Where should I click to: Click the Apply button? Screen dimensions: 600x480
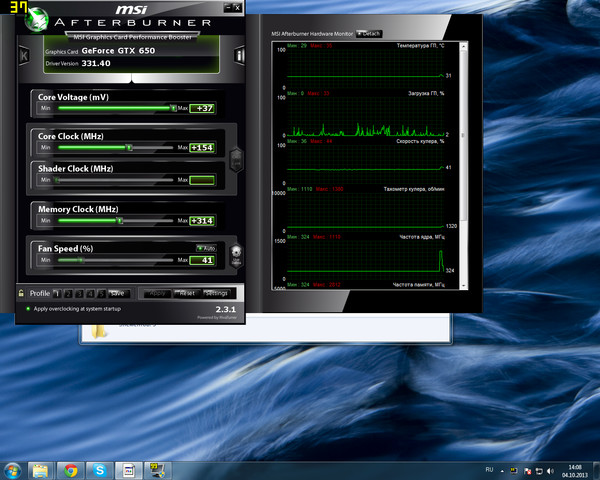tap(158, 294)
